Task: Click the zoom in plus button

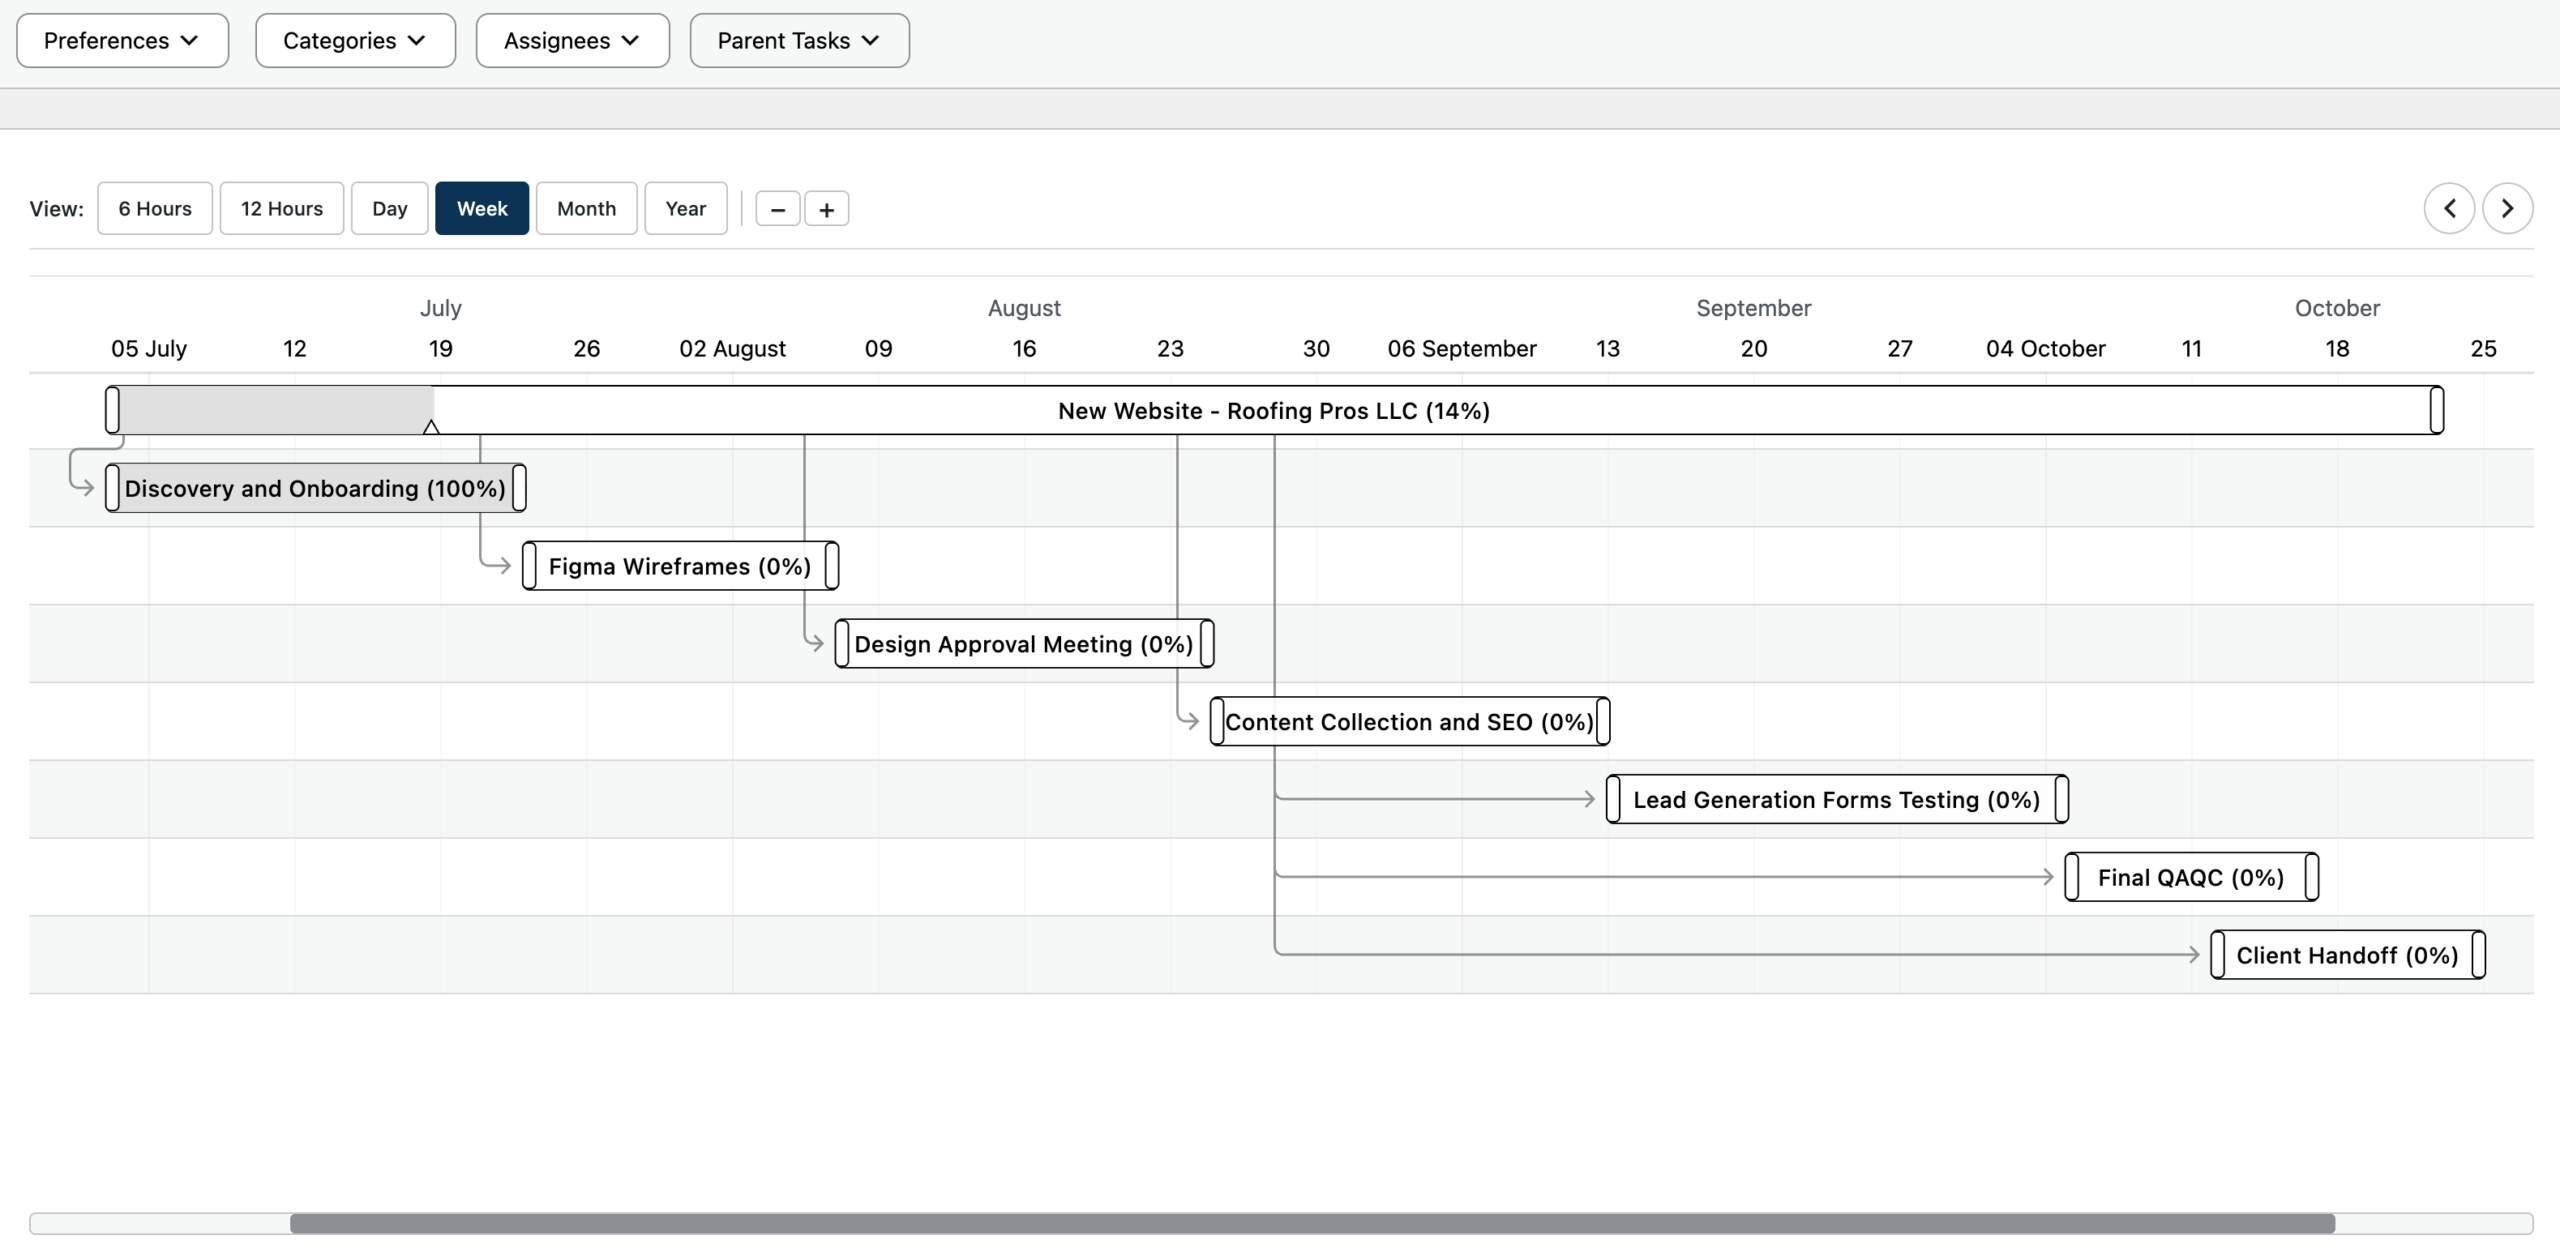Action: 826,209
